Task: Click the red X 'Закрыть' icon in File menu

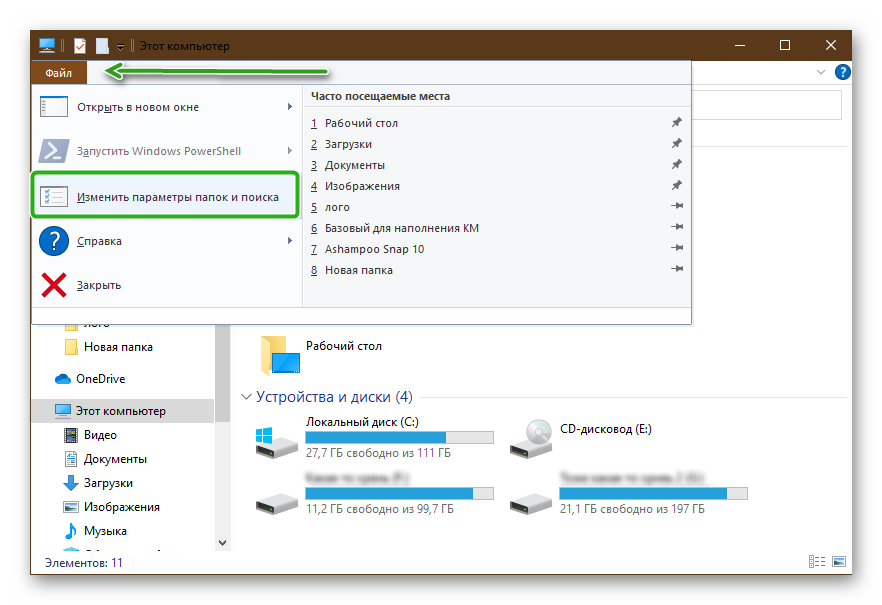Action: coord(53,285)
